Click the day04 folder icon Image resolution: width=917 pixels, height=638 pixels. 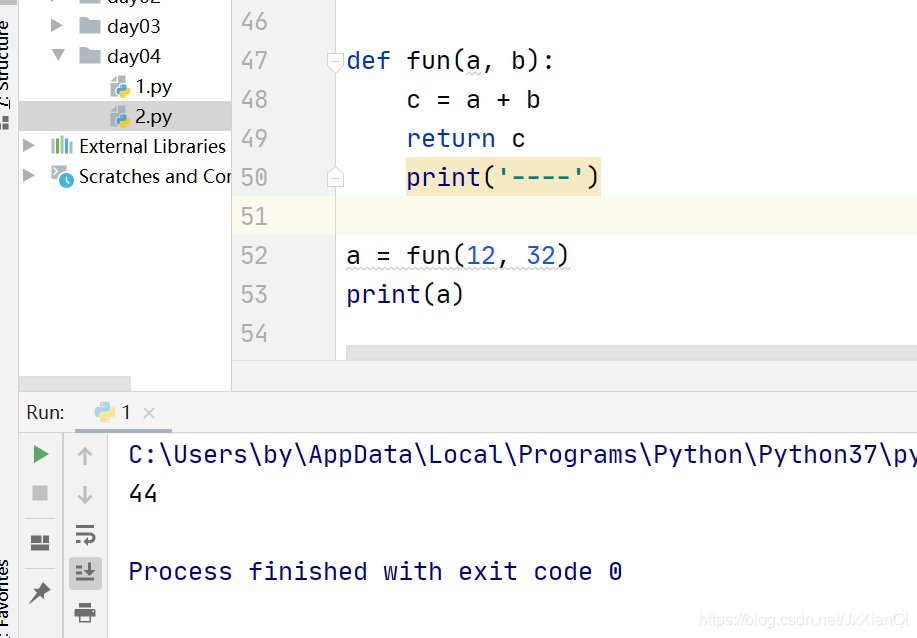coord(89,56)
